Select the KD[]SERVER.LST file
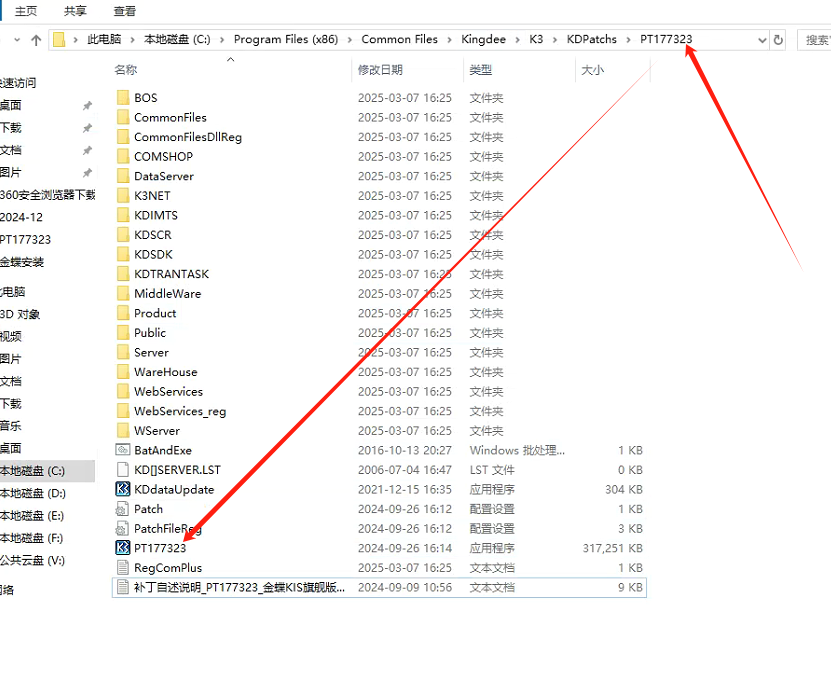 click(177, 469)
